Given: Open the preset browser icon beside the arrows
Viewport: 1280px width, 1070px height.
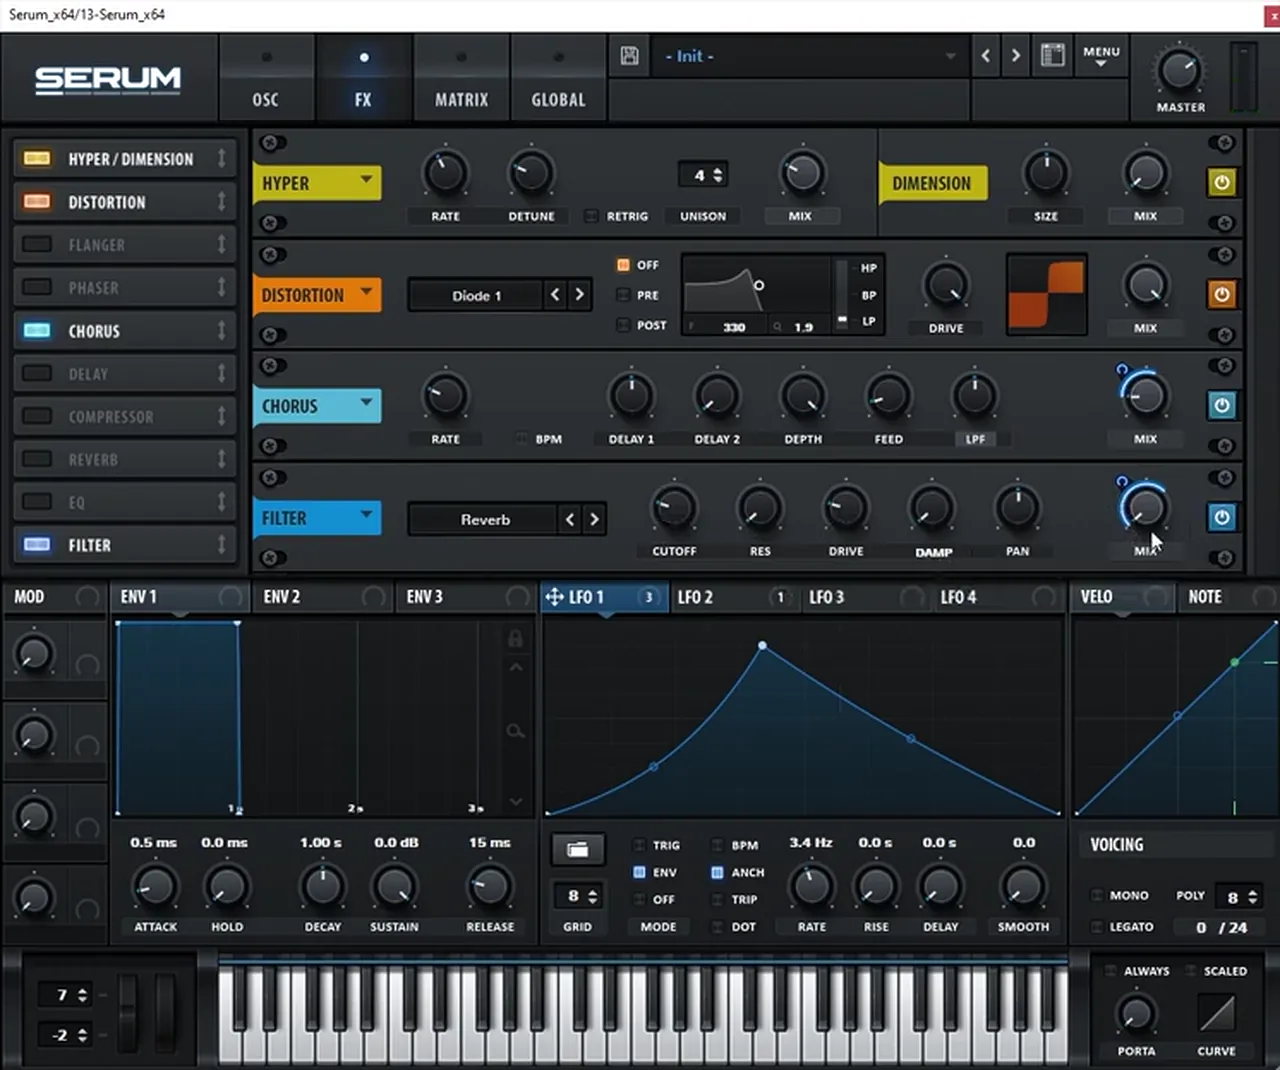Looking at the screenshot, I should pos(1052,56).
